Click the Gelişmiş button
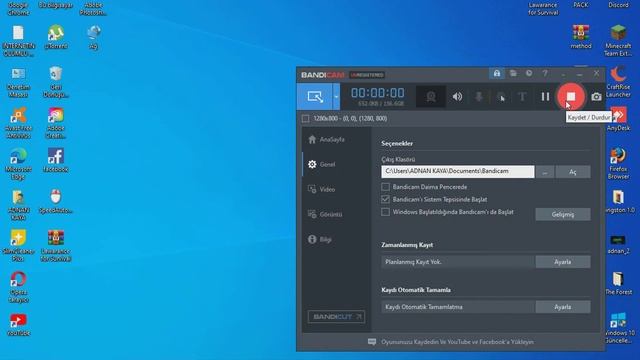 pyautogui.click(x=563, y=214)
